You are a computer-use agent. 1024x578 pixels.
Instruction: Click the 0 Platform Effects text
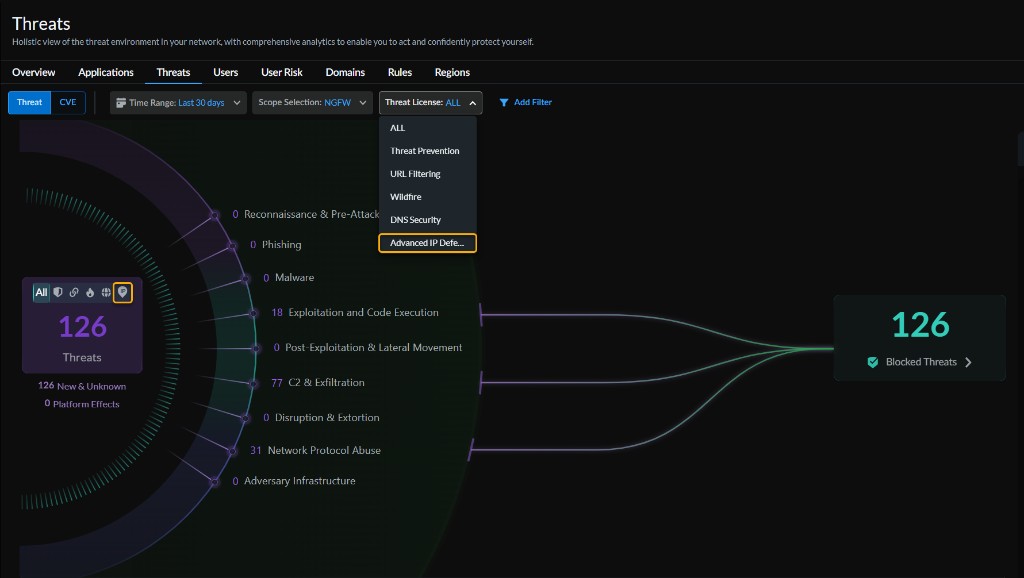(82, 404)
